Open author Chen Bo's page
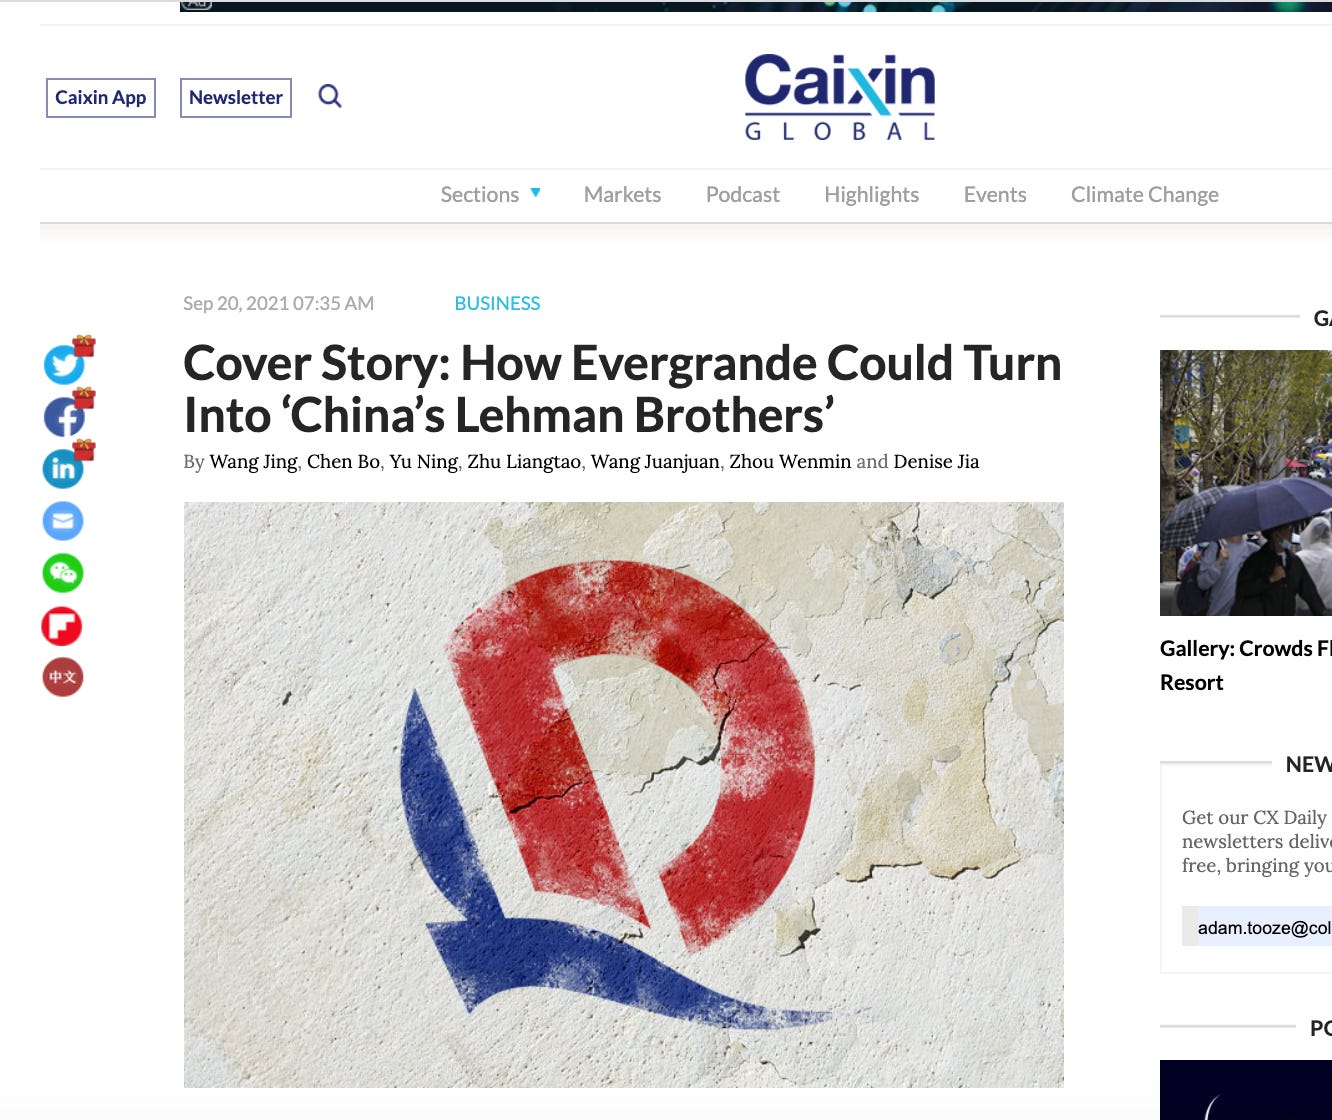This screenshot has width=1332, height=1120. coord(343,462)
